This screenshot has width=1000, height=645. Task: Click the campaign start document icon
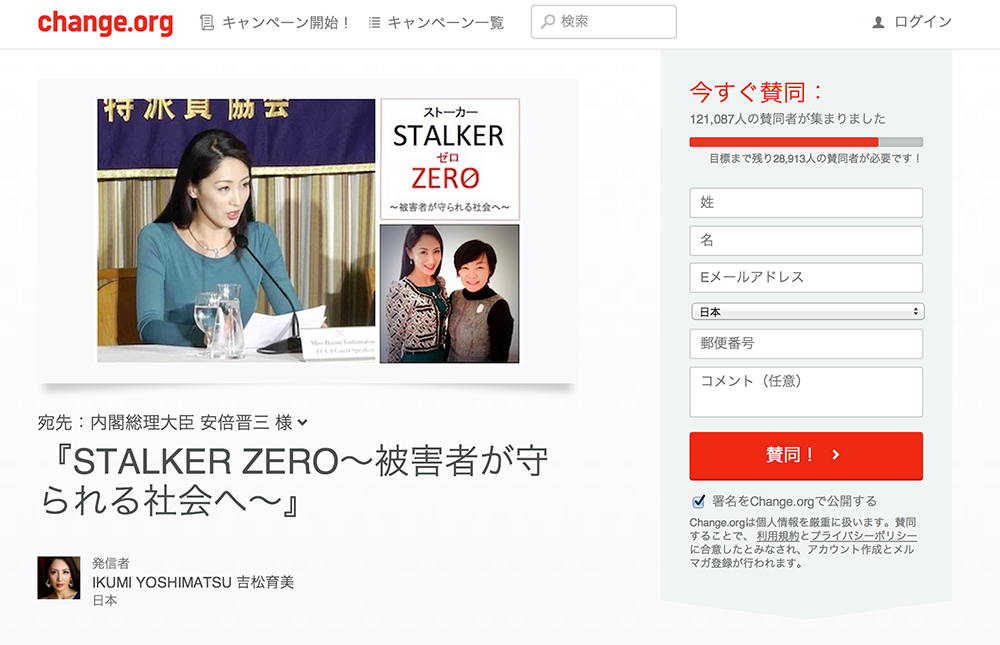point(206,23)
